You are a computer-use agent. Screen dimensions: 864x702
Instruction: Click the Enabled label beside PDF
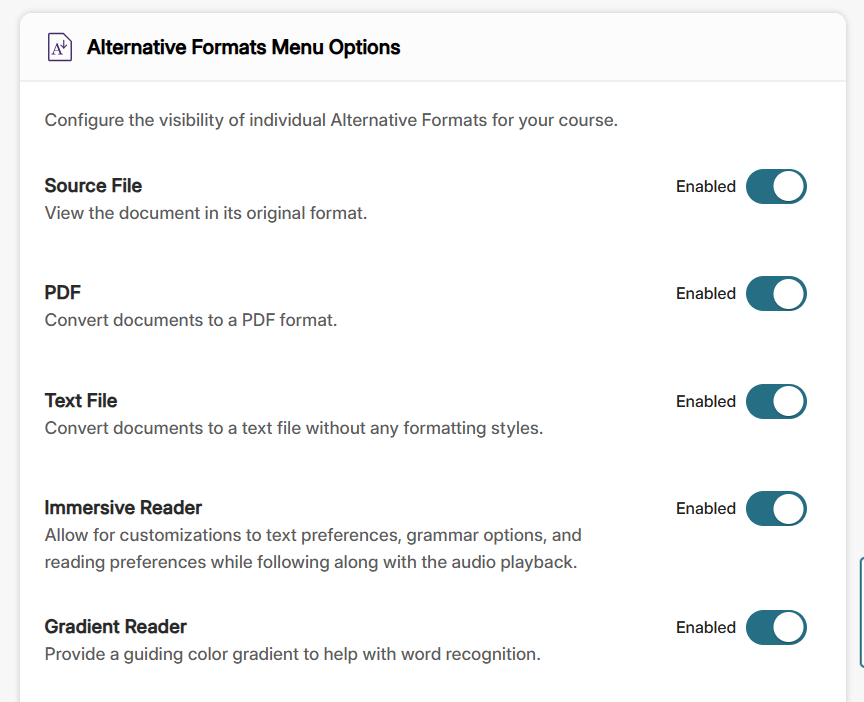tap(705, 293)
